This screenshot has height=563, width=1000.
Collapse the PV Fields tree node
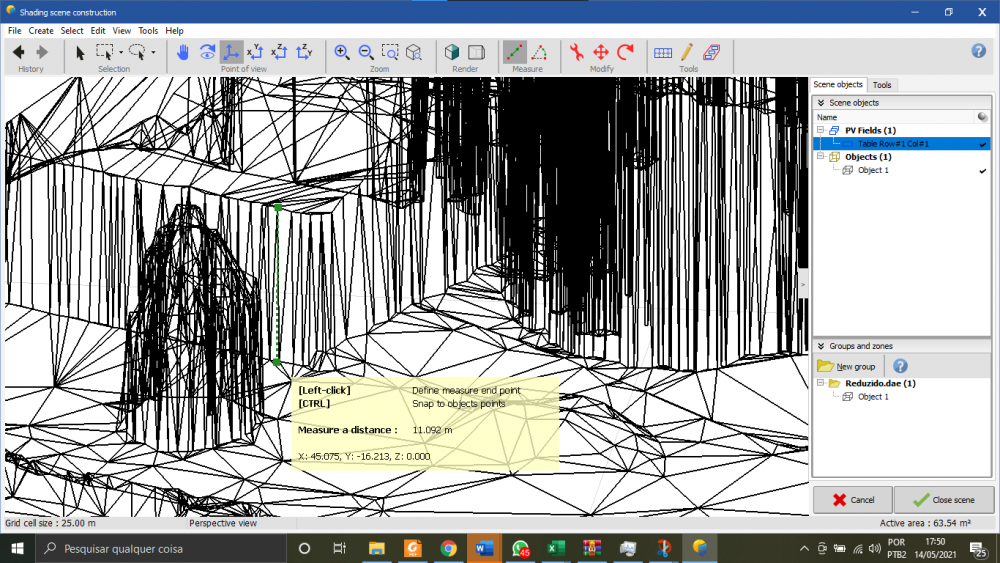coord(821,130)
